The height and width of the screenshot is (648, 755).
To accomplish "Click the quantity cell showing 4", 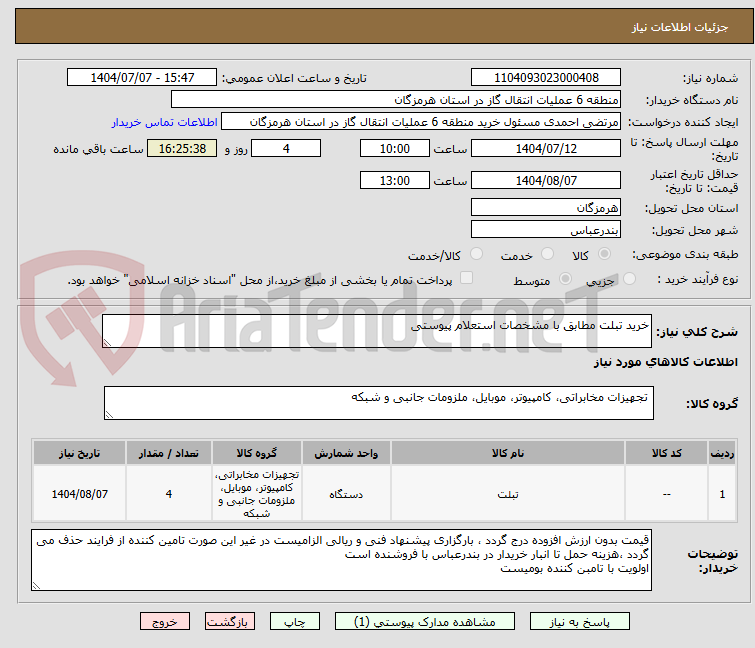I will tap(169, 493).
